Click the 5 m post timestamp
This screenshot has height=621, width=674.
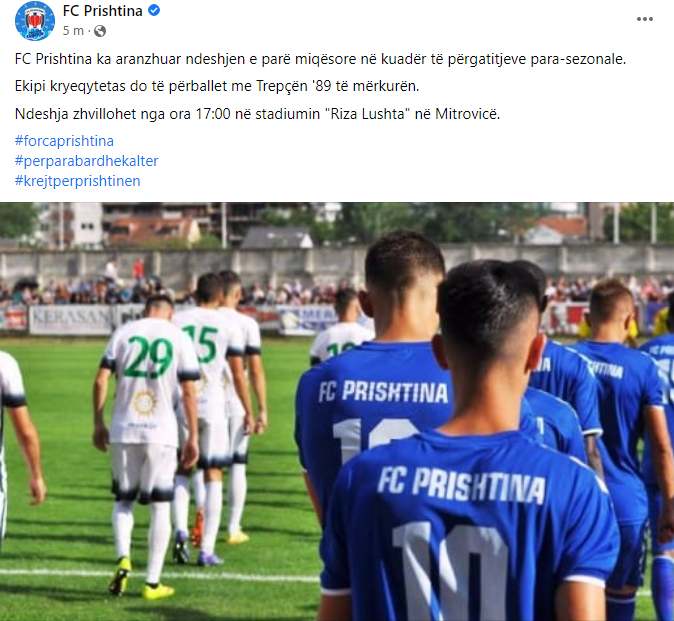[73, 31]
